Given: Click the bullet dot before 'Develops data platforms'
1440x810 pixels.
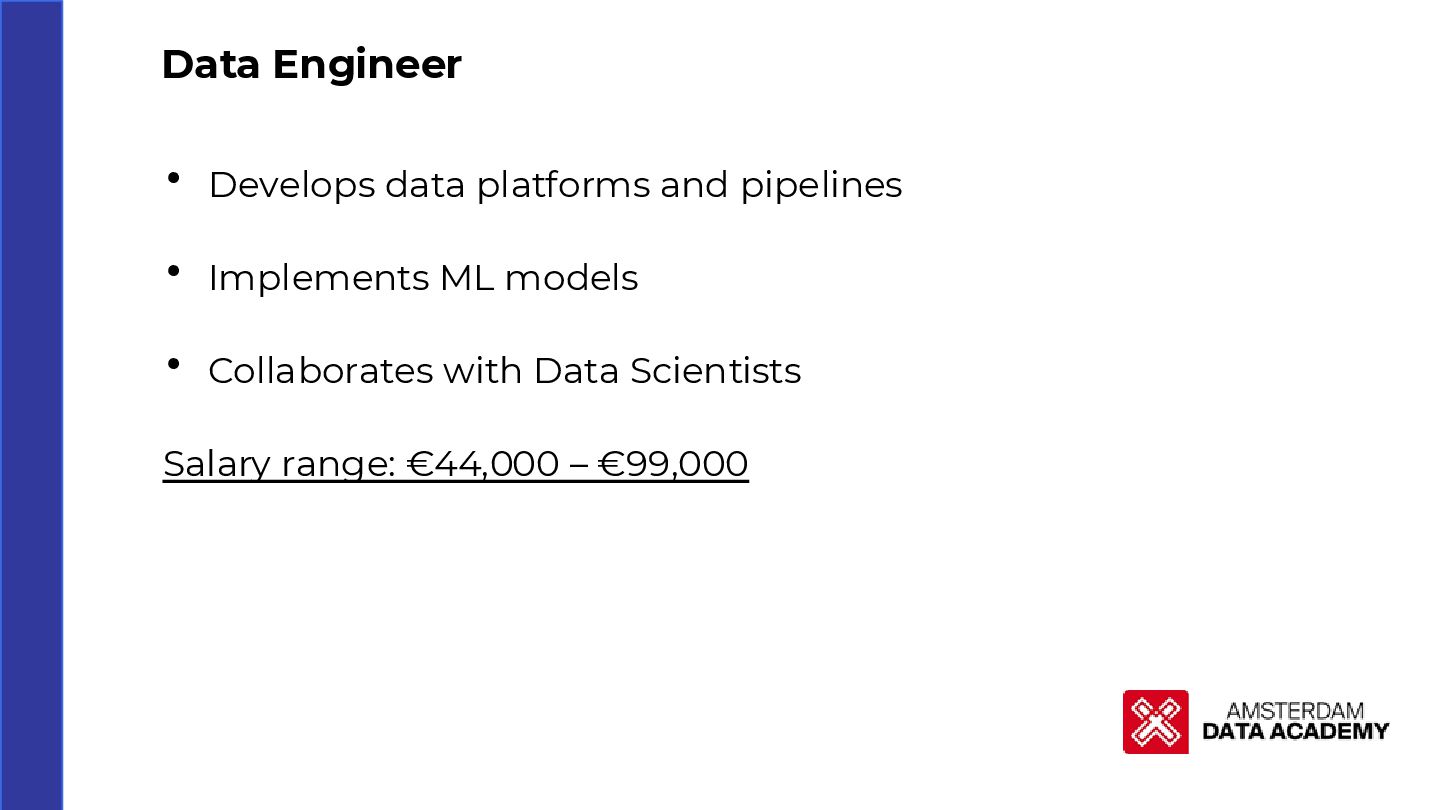Looking at the screenshot, I should pos(174,178).
